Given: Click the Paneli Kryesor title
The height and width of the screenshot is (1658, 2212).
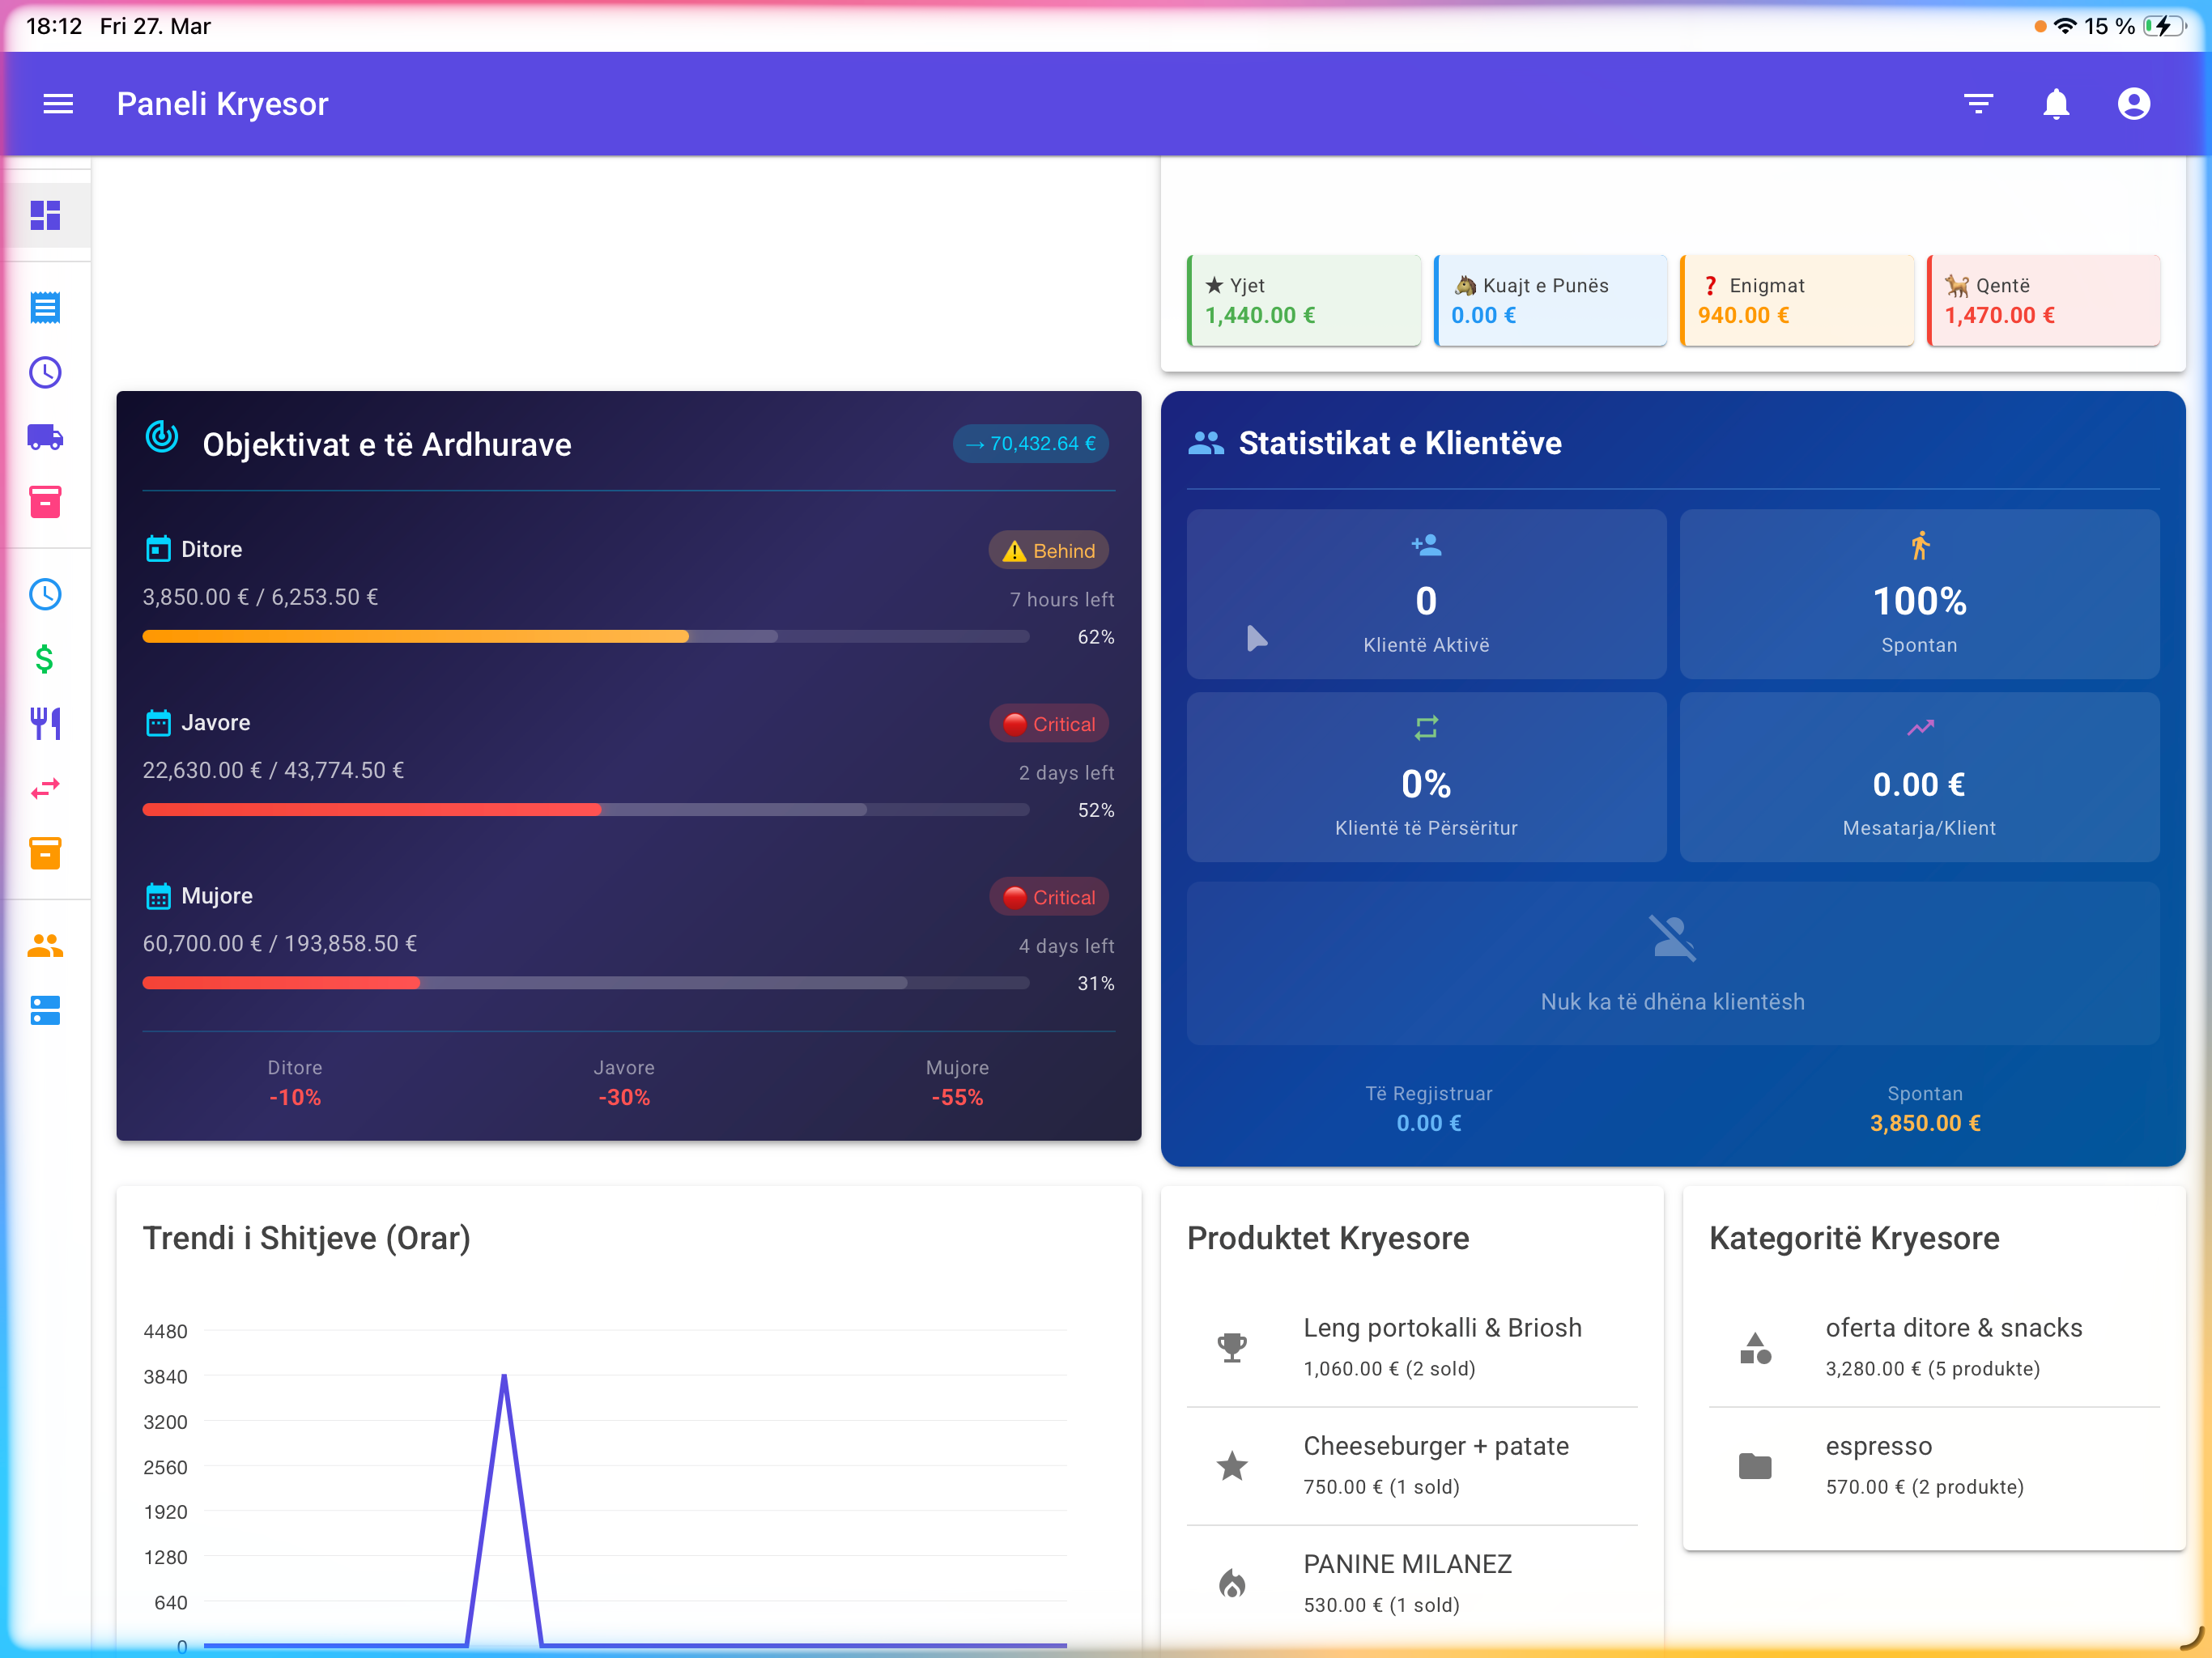Looking at the screenshot, I should pos(222,103).
